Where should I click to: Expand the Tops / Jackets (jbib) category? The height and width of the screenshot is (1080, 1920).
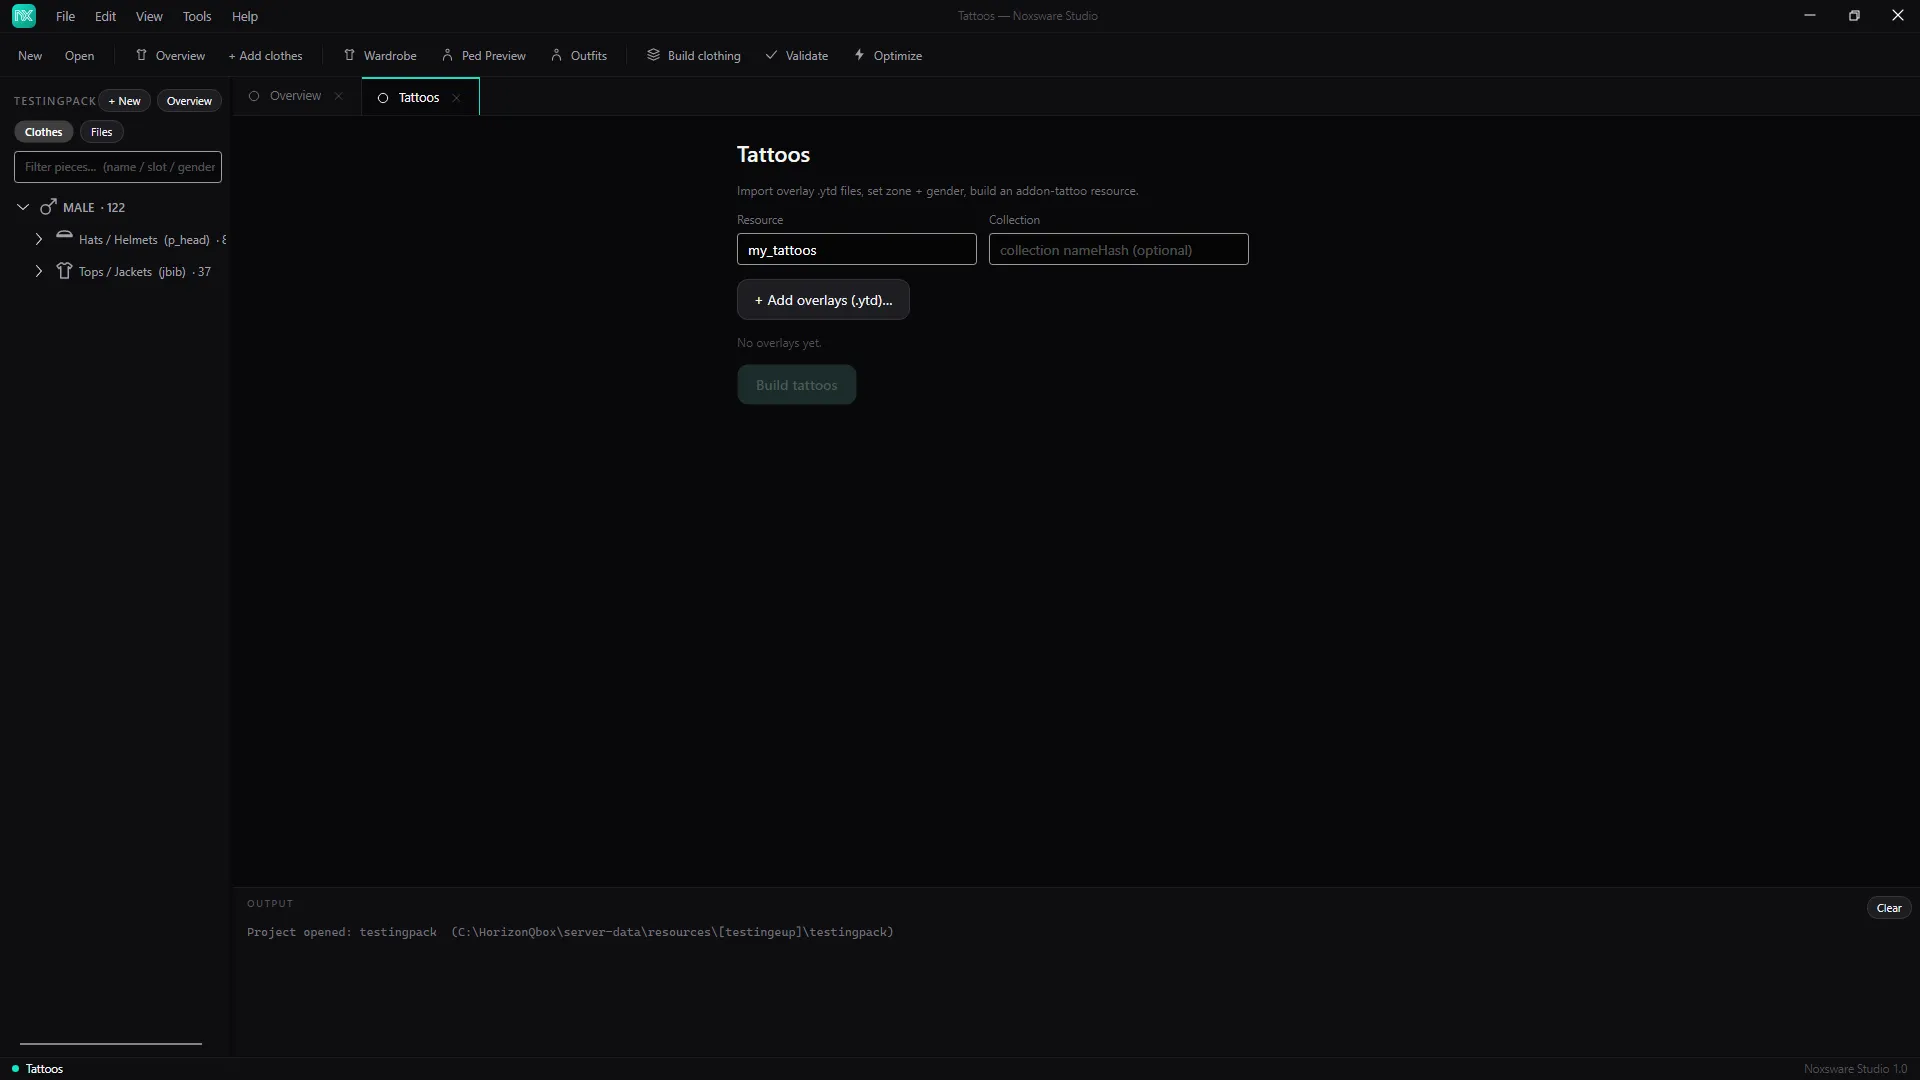click(x=39, y=272)
